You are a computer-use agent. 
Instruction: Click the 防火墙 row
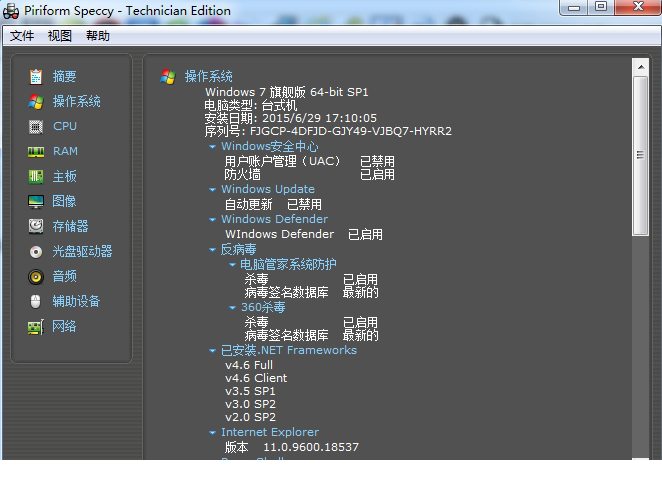coord(309,174)
